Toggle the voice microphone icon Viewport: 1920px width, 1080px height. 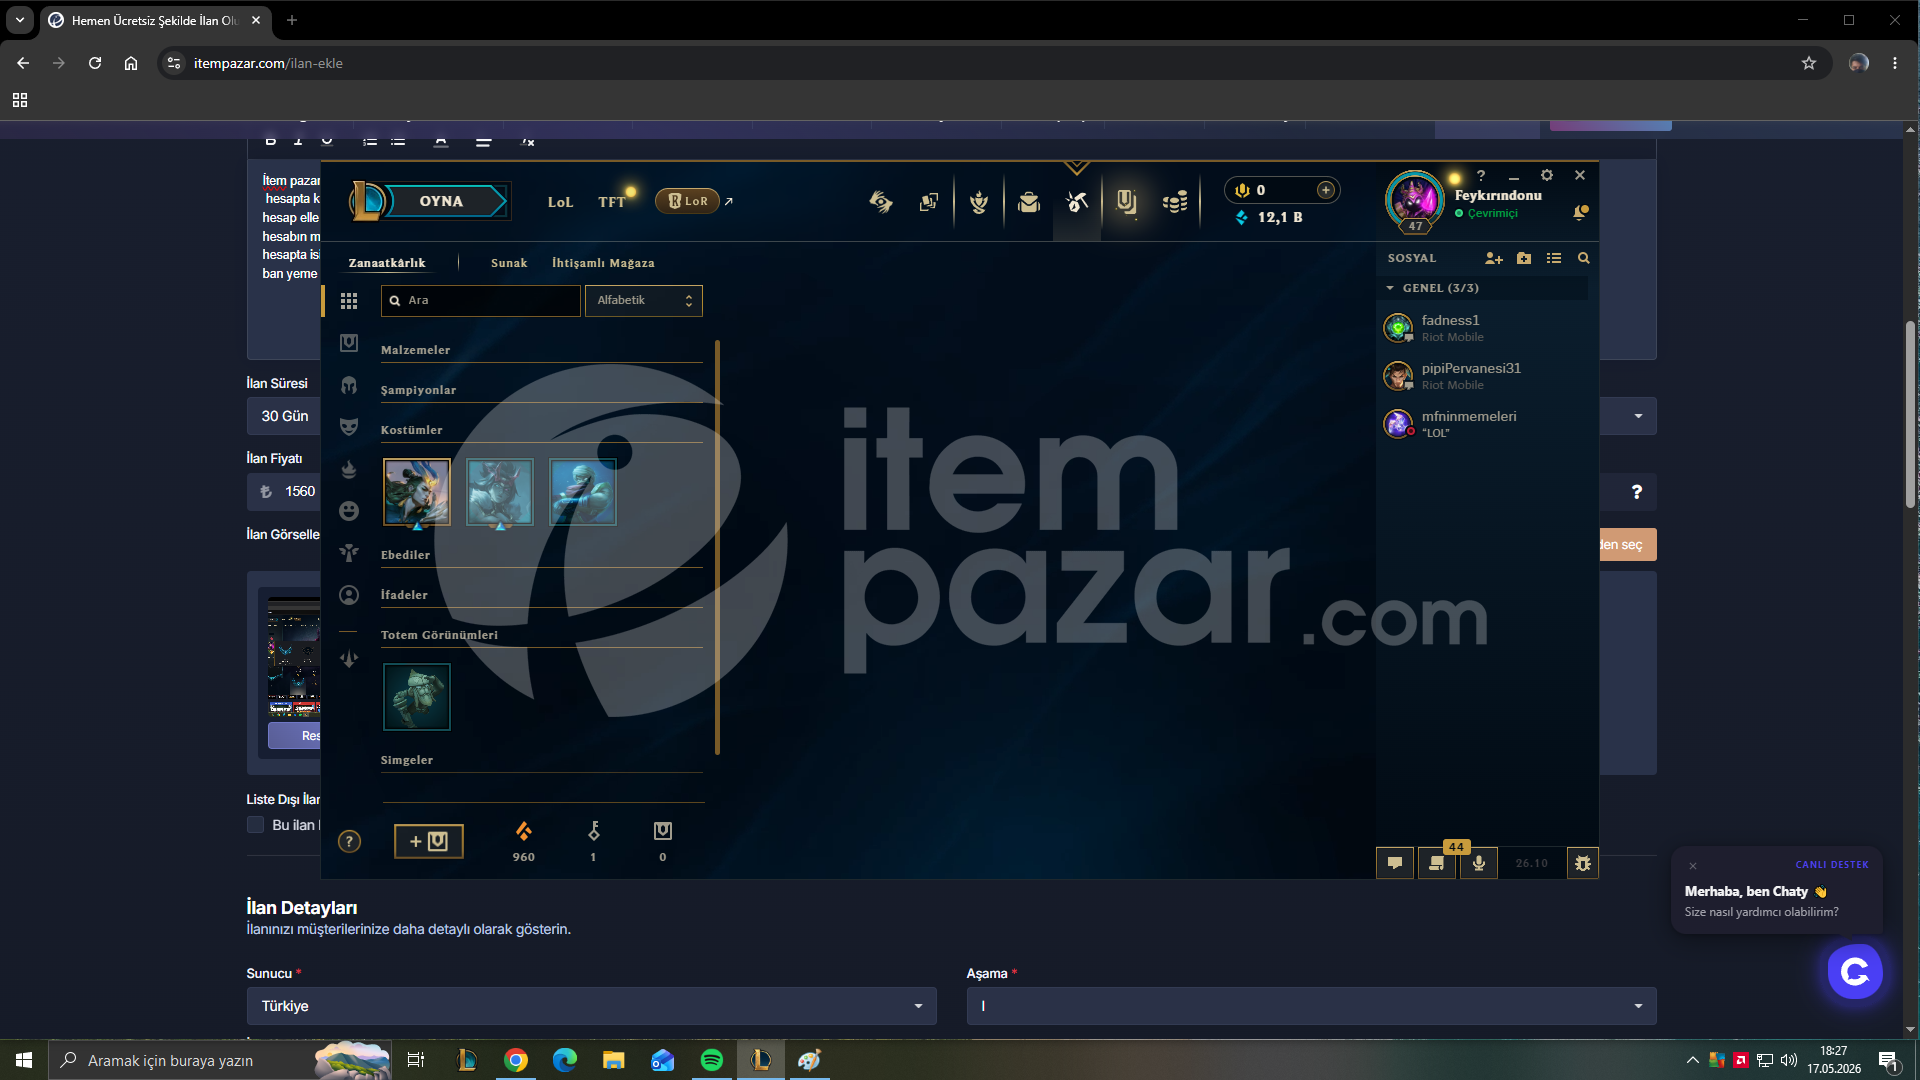[x=1479, y=863]
